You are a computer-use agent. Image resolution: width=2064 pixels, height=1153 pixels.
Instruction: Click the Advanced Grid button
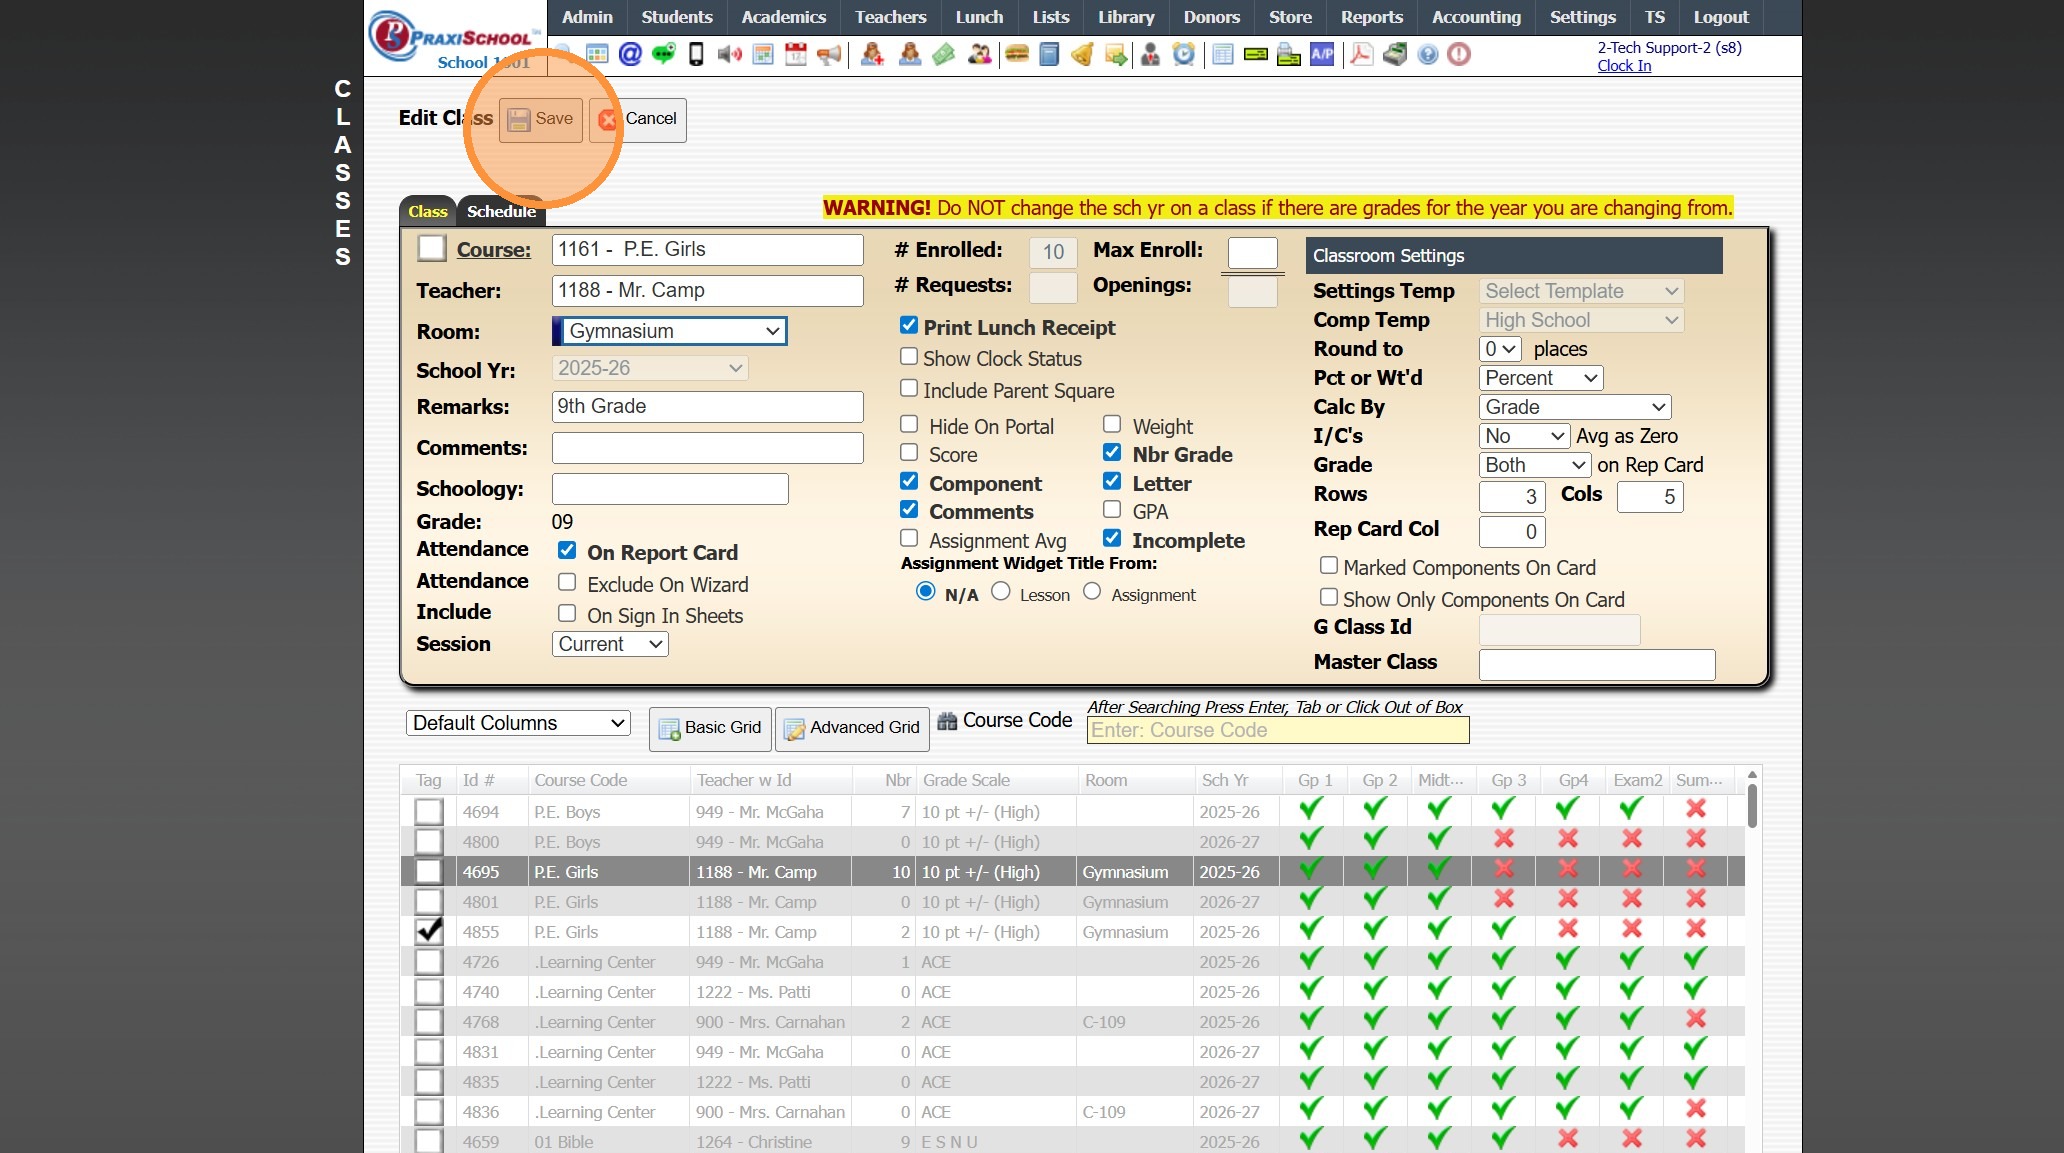click(852, 728)
